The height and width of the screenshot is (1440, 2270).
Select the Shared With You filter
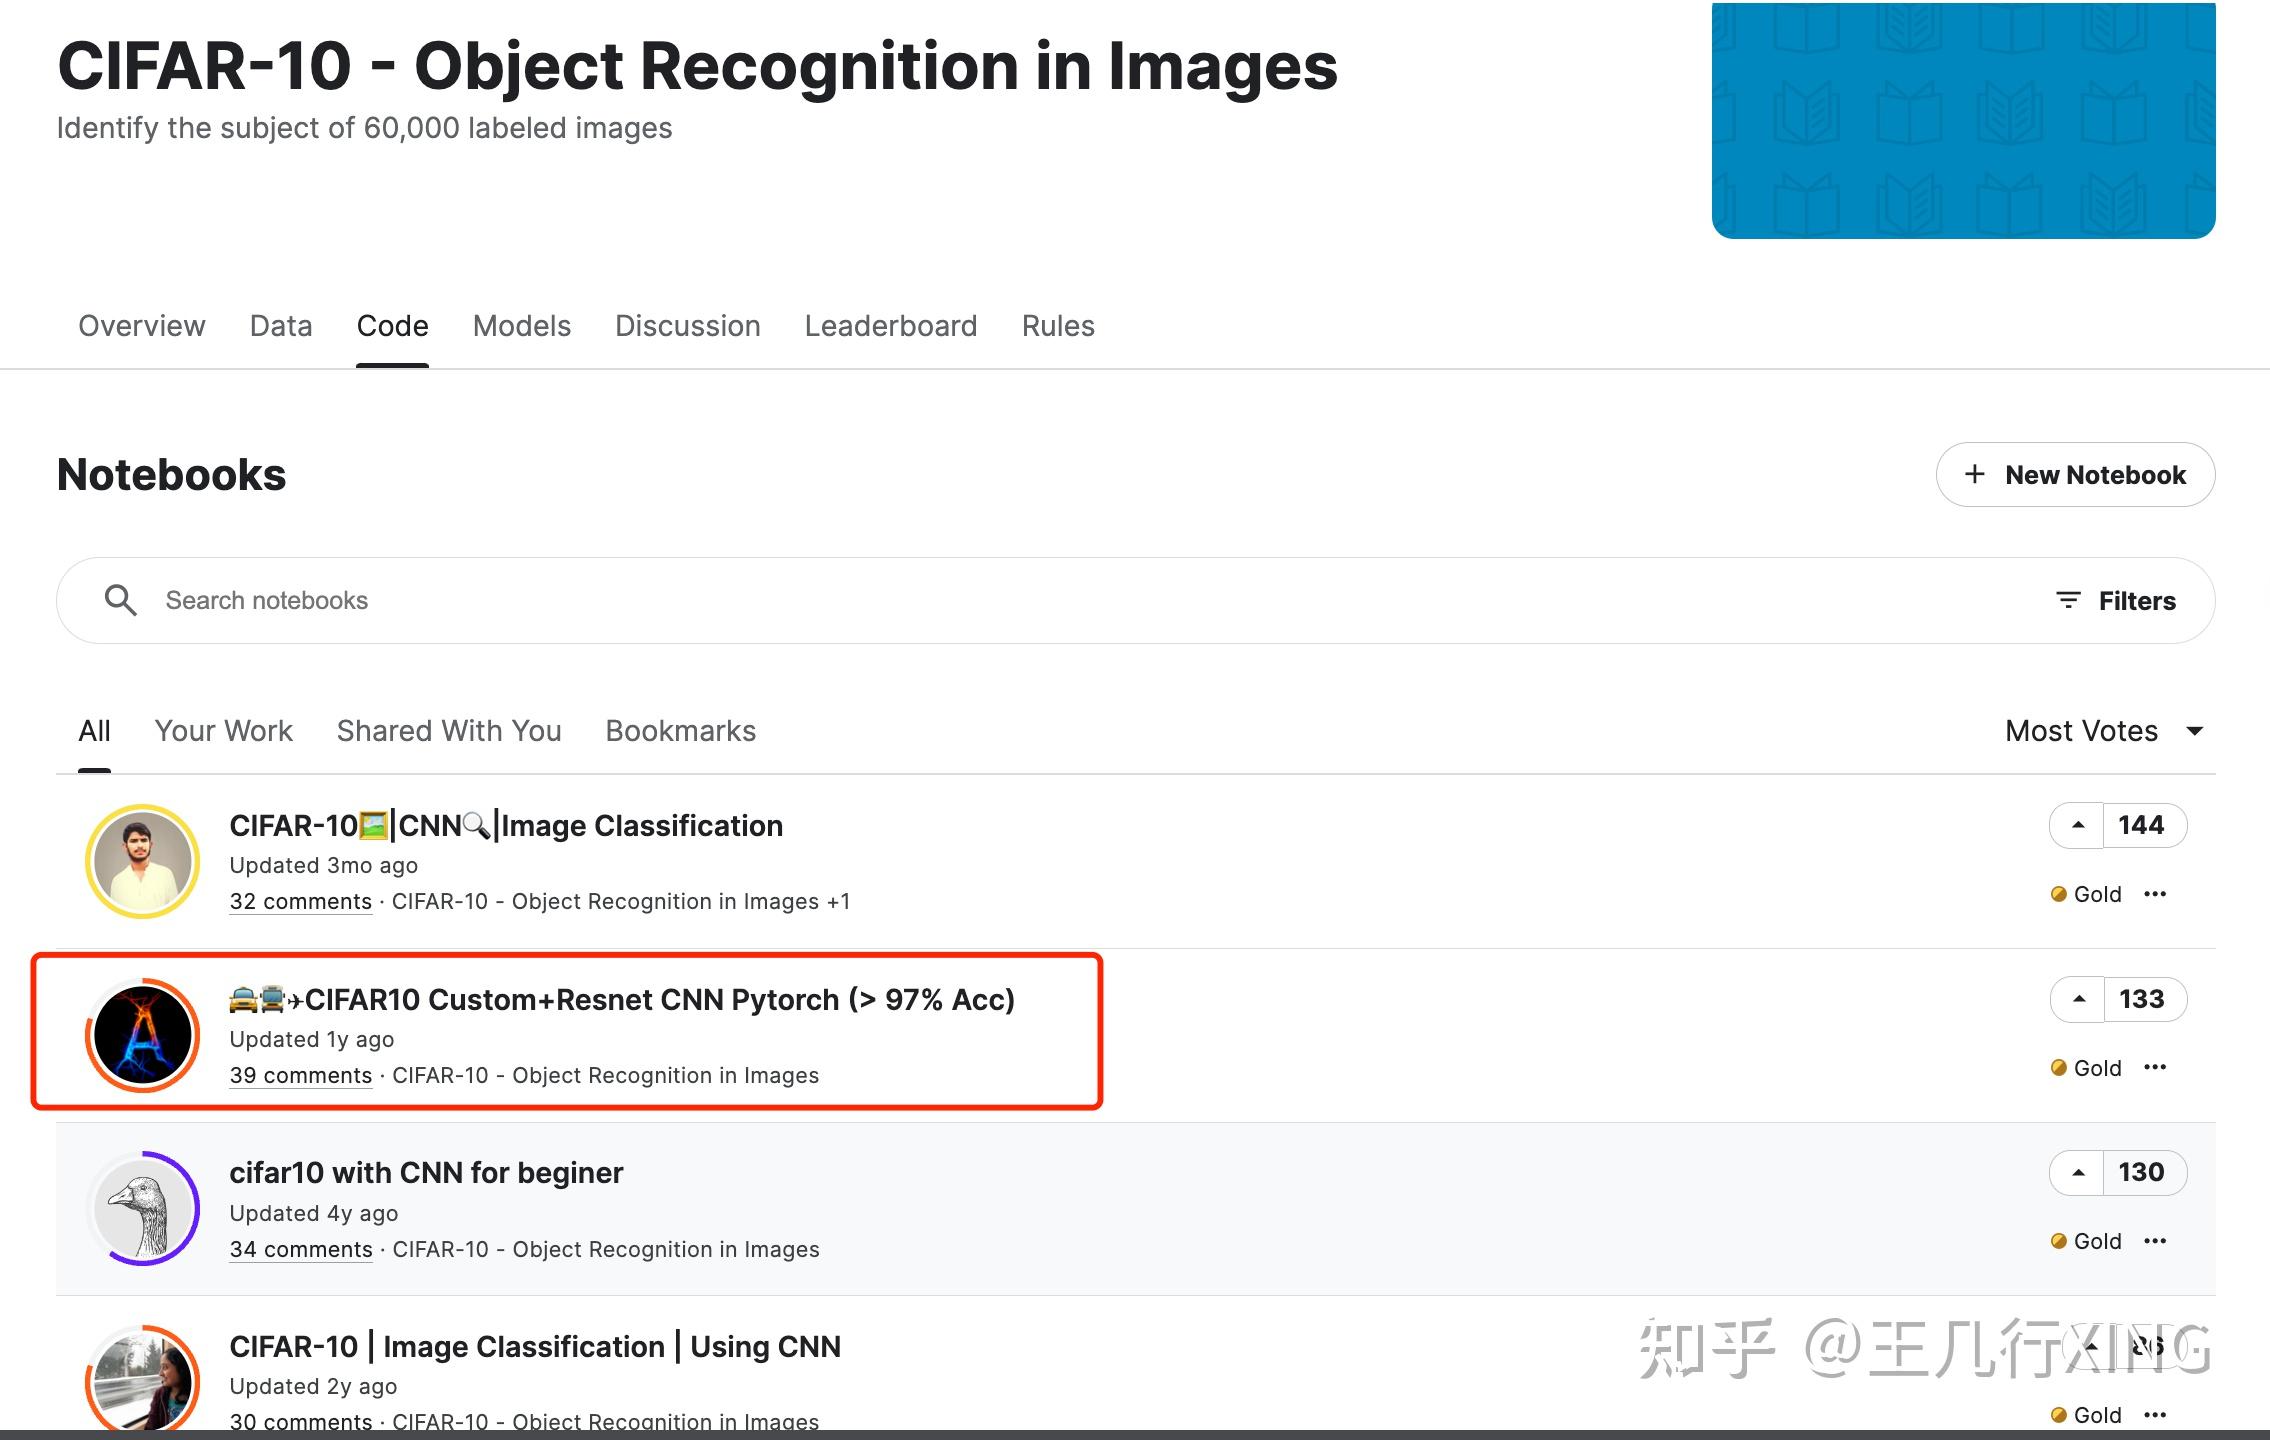coord(448,730)
